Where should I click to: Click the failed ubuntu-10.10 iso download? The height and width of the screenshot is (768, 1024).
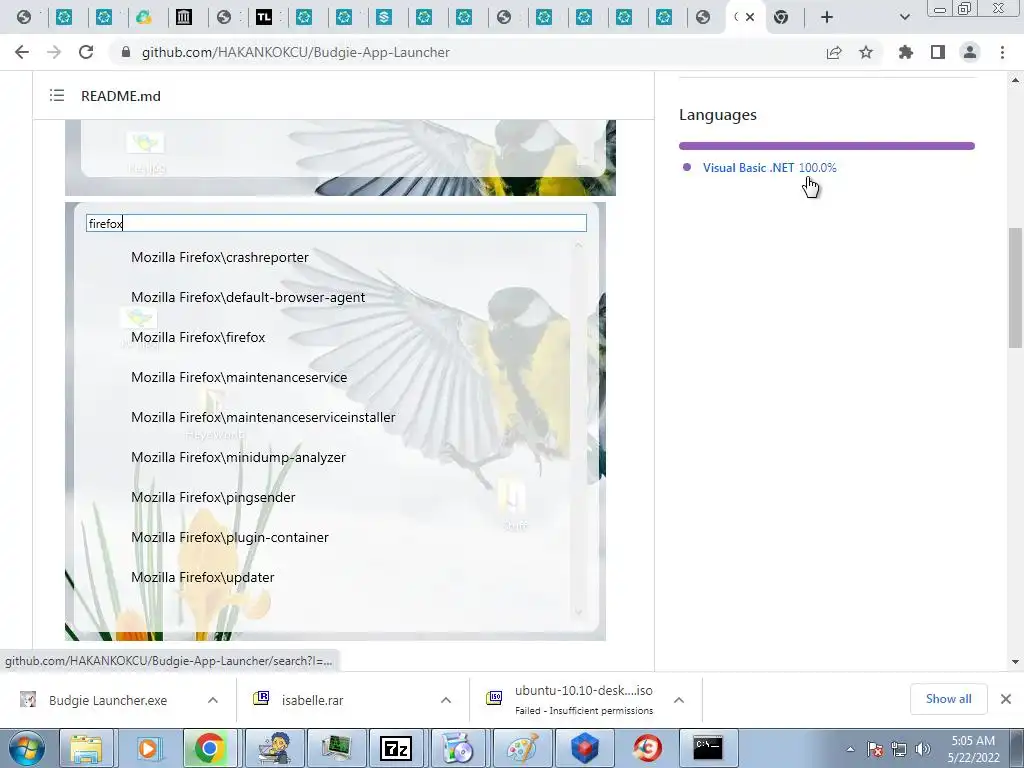click(583, 699)
